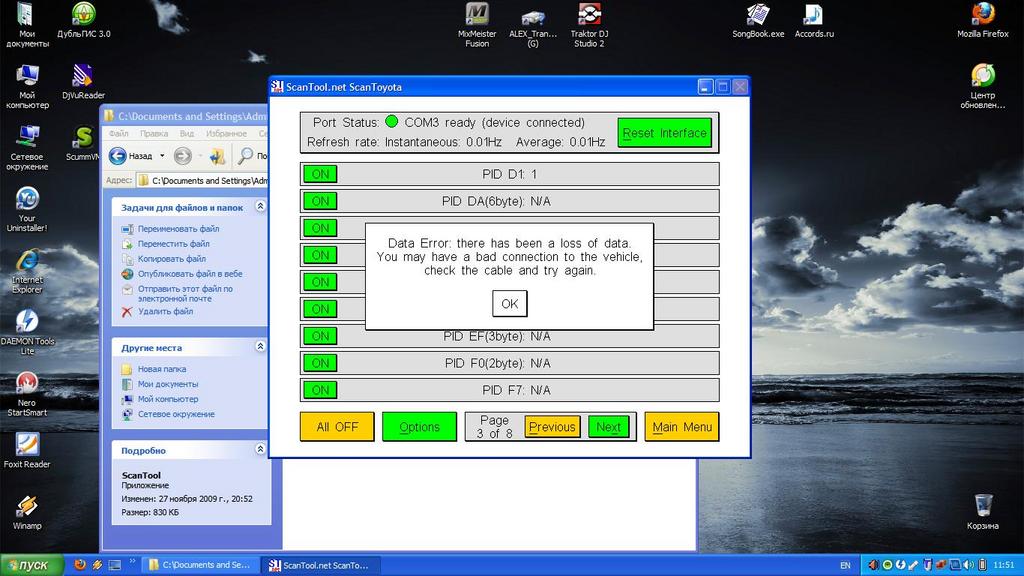Viewport: 1024px width, 576px height.
Task: Click the Reset Interface button
Action: [x=665, y=133]
